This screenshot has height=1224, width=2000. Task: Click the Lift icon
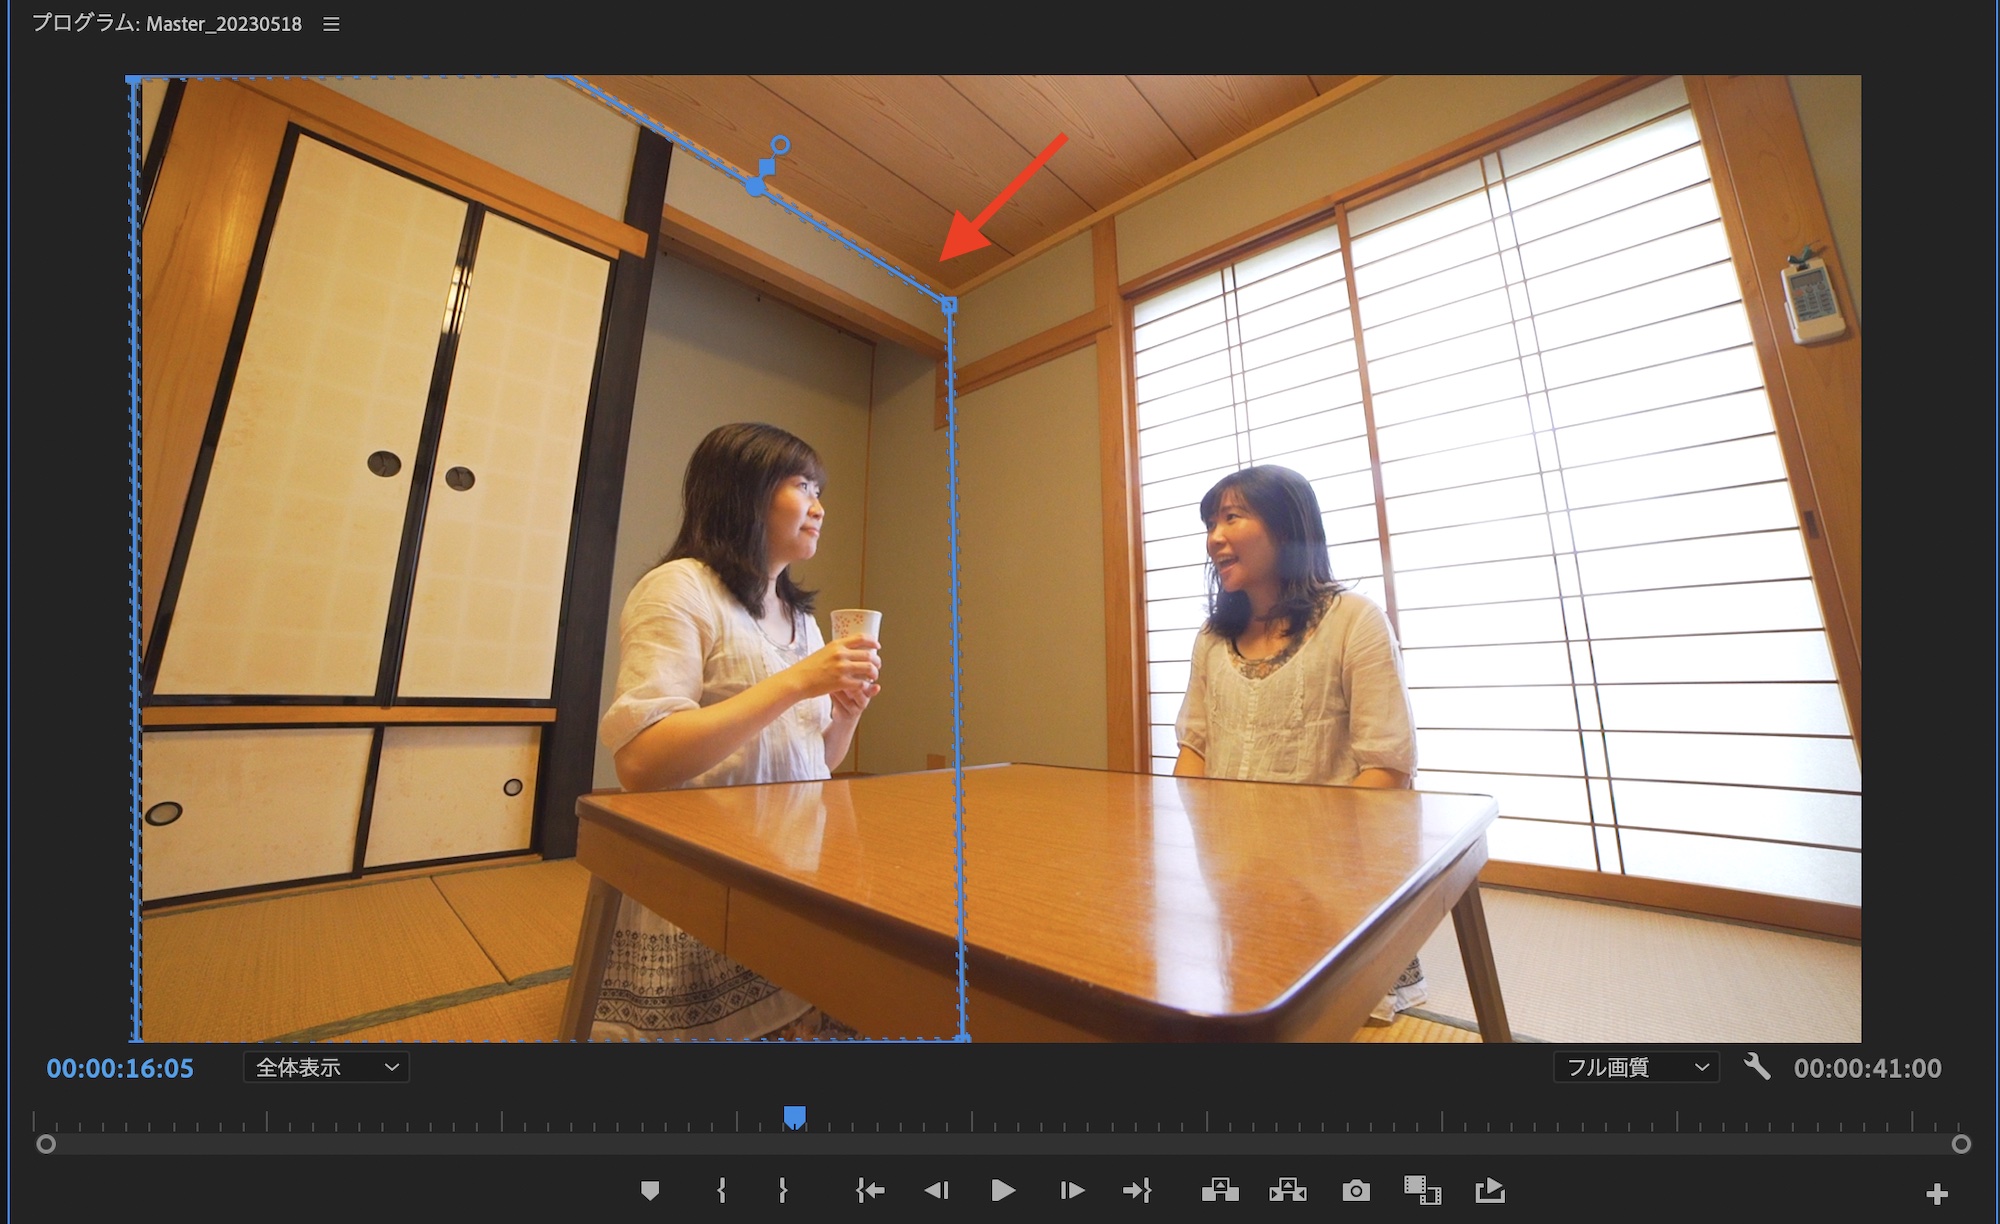[x=1220, y=1190]
